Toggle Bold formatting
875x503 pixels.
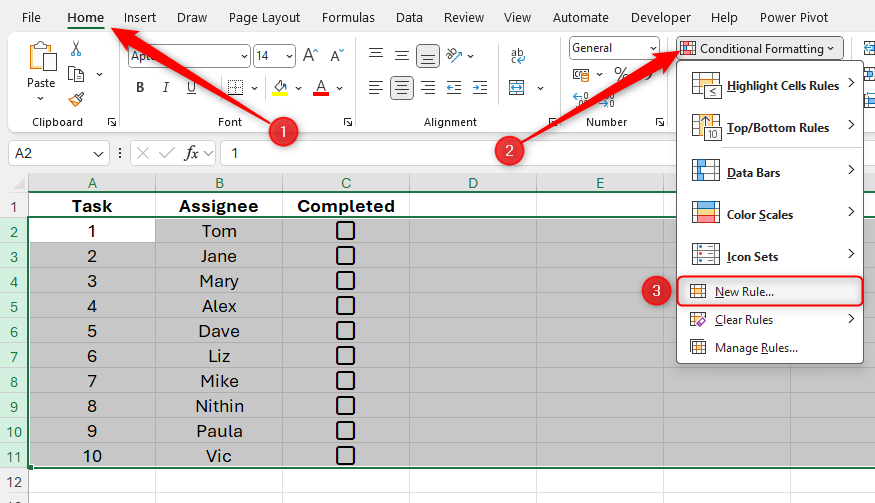[x=140, y=87]
